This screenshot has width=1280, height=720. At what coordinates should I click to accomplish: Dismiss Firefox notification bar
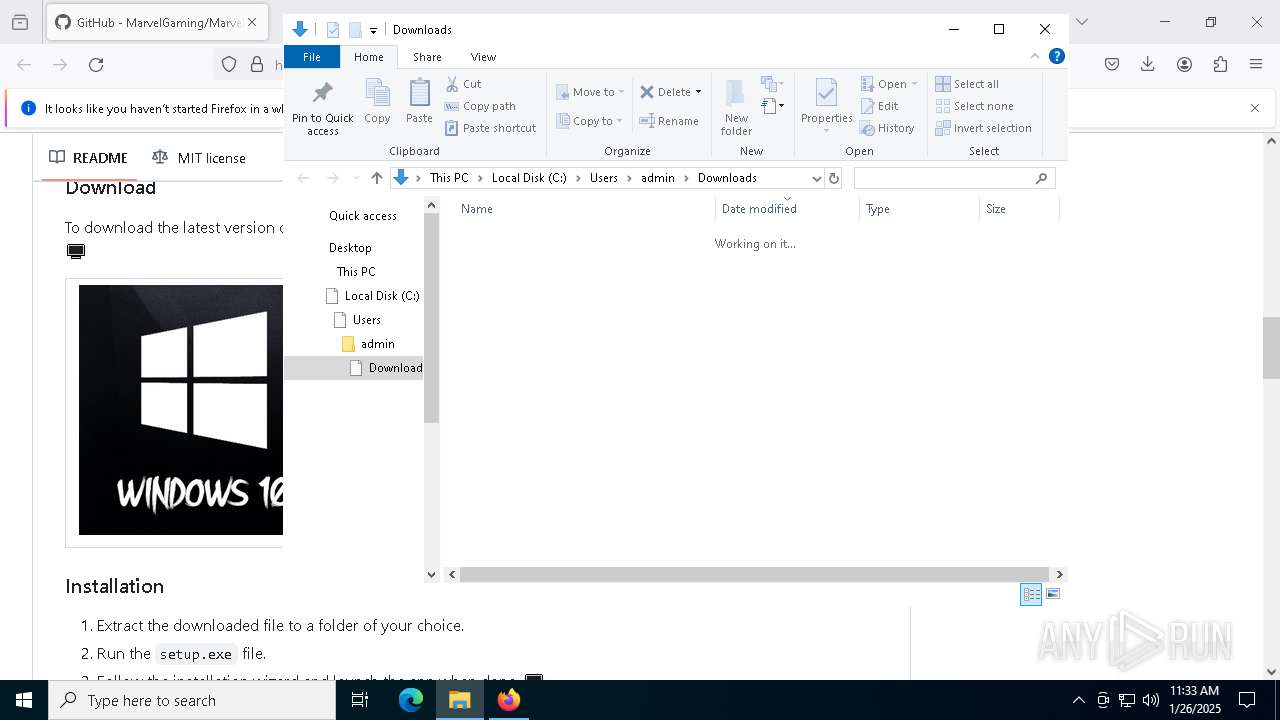tap(1255, 108)
